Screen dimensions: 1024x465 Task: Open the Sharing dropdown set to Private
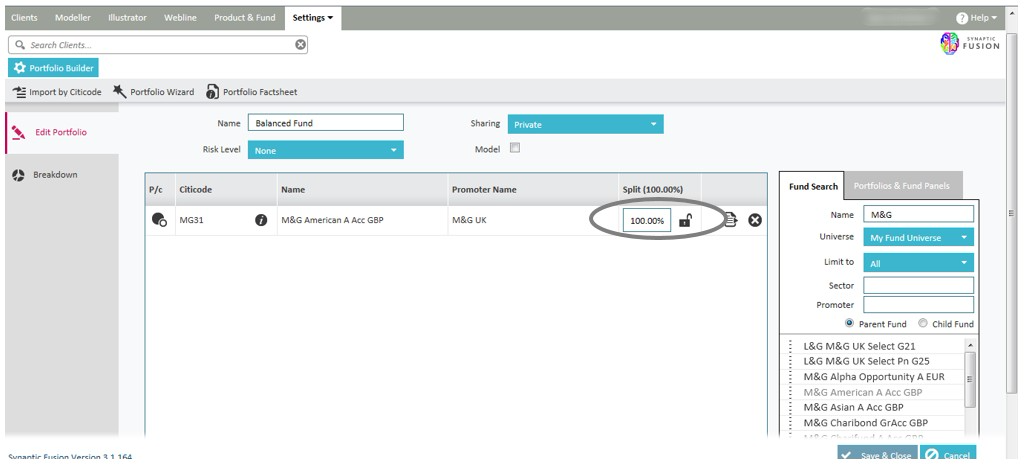tap(586, 124)
